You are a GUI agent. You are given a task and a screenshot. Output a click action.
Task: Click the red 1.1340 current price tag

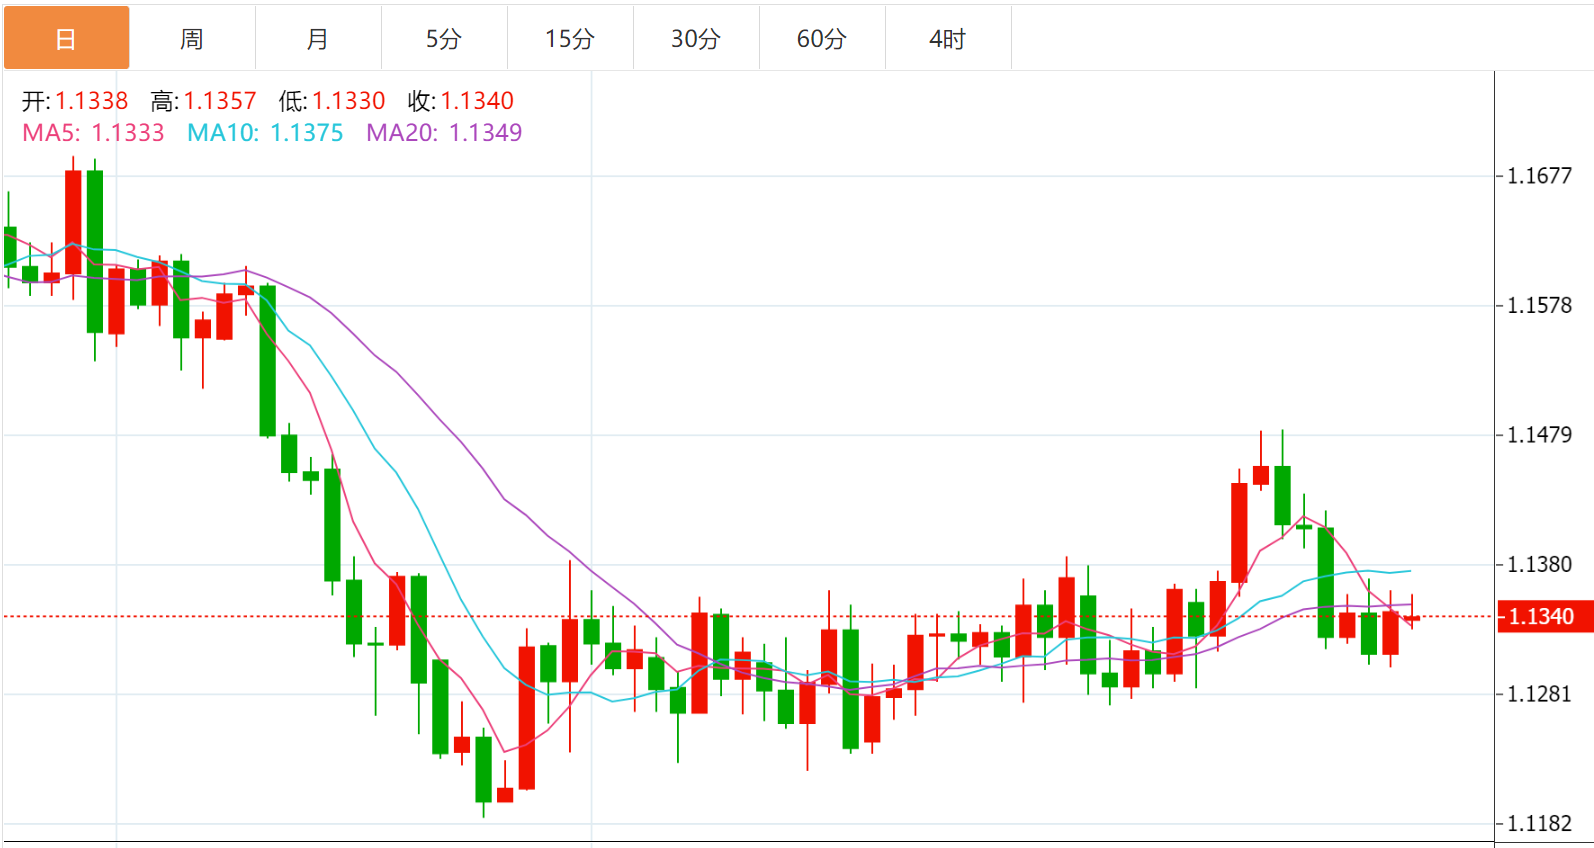[x=1541, y=617]
